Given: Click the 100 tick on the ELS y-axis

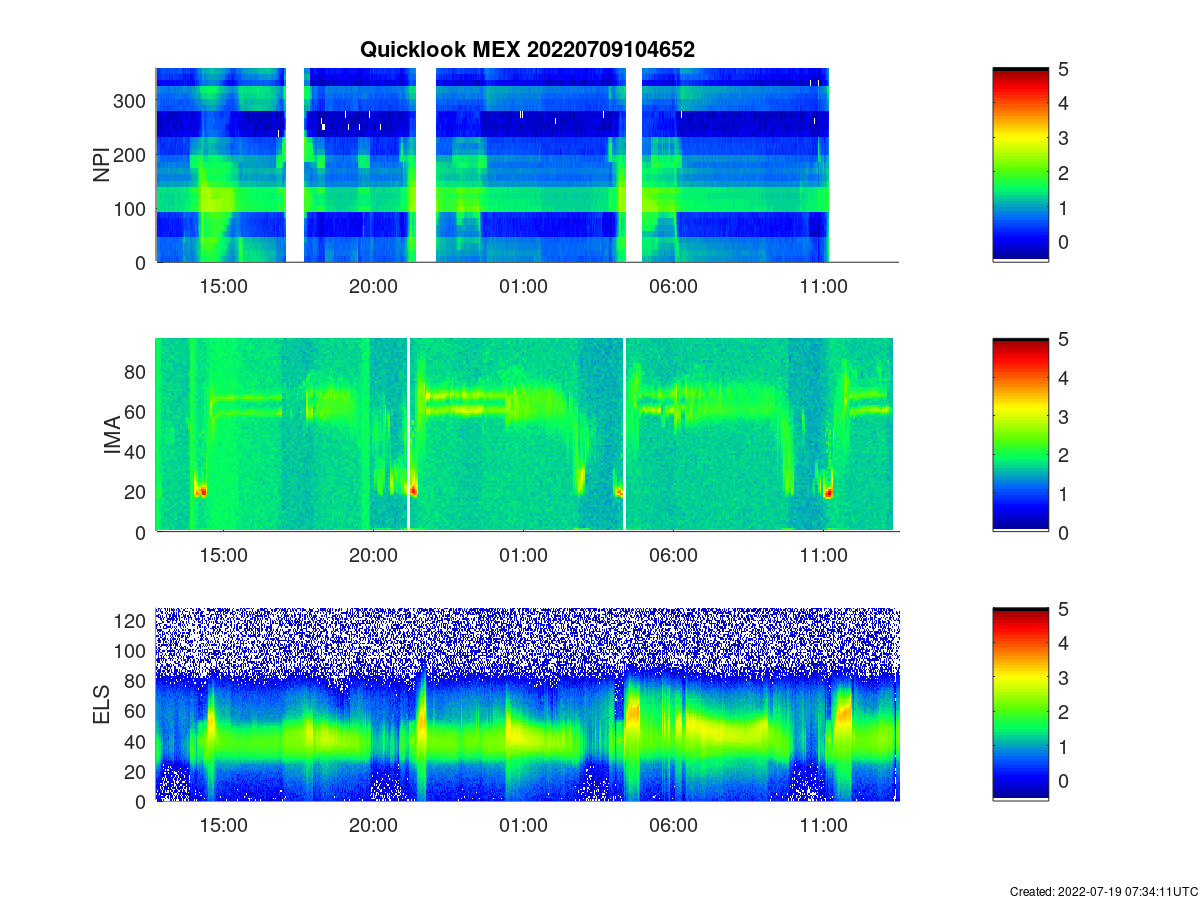Looking at the screenshot, I should point(132,650).
